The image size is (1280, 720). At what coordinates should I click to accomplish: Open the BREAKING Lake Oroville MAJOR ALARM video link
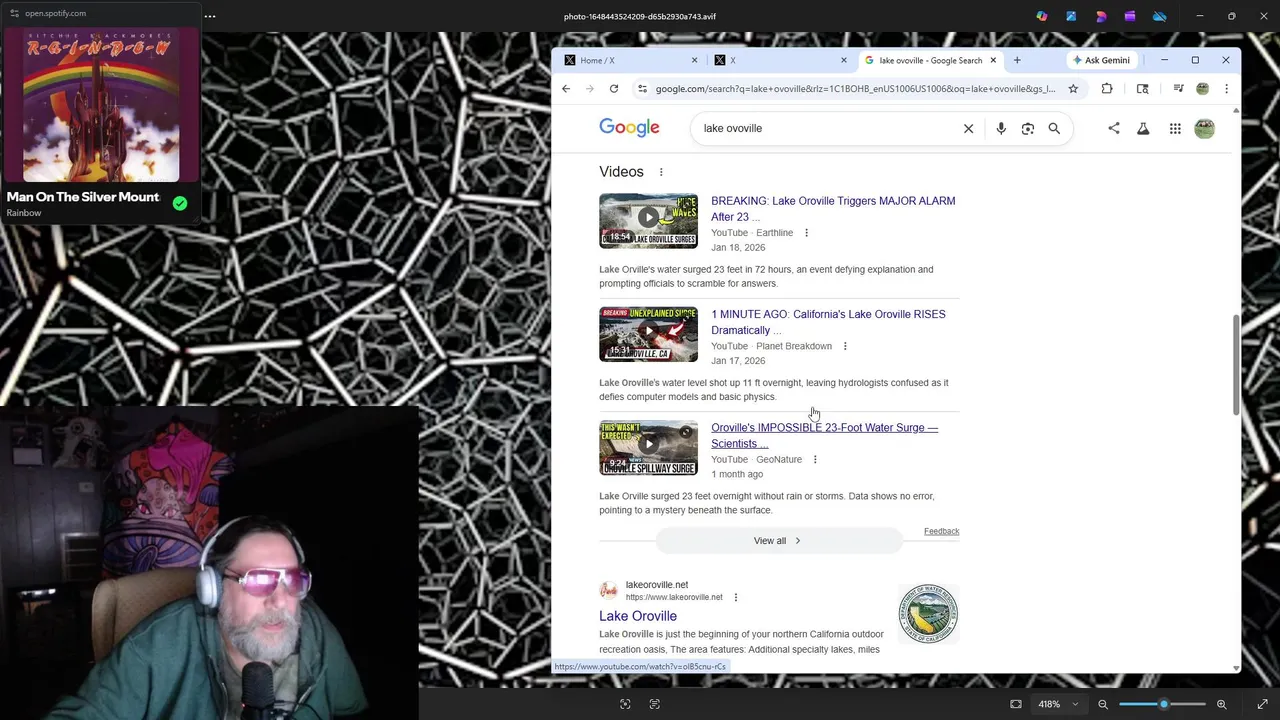[833, 209]
